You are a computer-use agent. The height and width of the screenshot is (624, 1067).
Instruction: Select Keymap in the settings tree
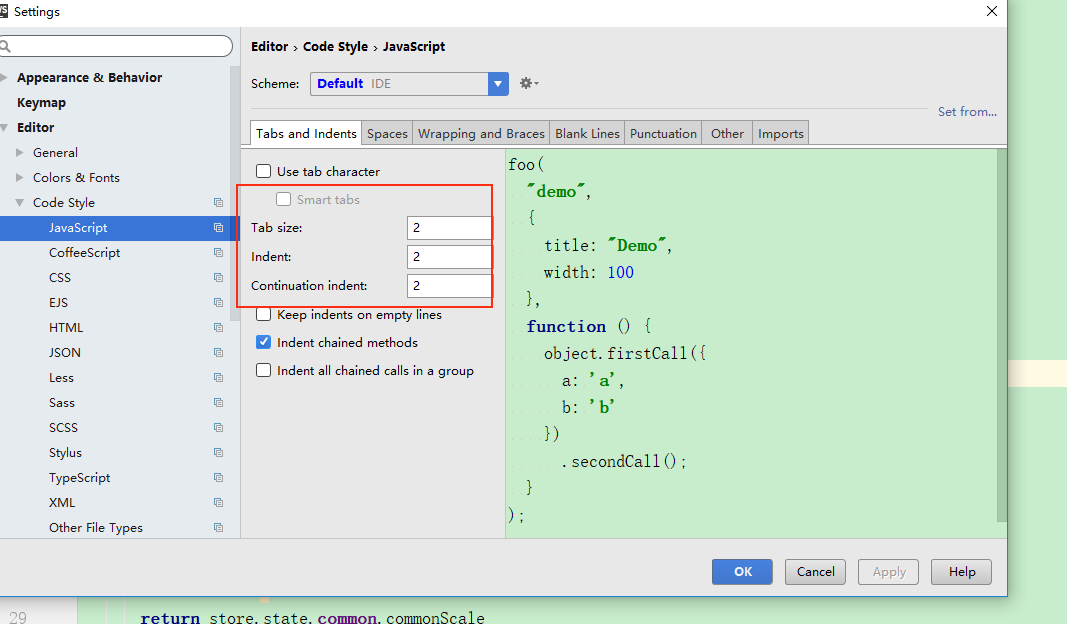click(42, 103)
